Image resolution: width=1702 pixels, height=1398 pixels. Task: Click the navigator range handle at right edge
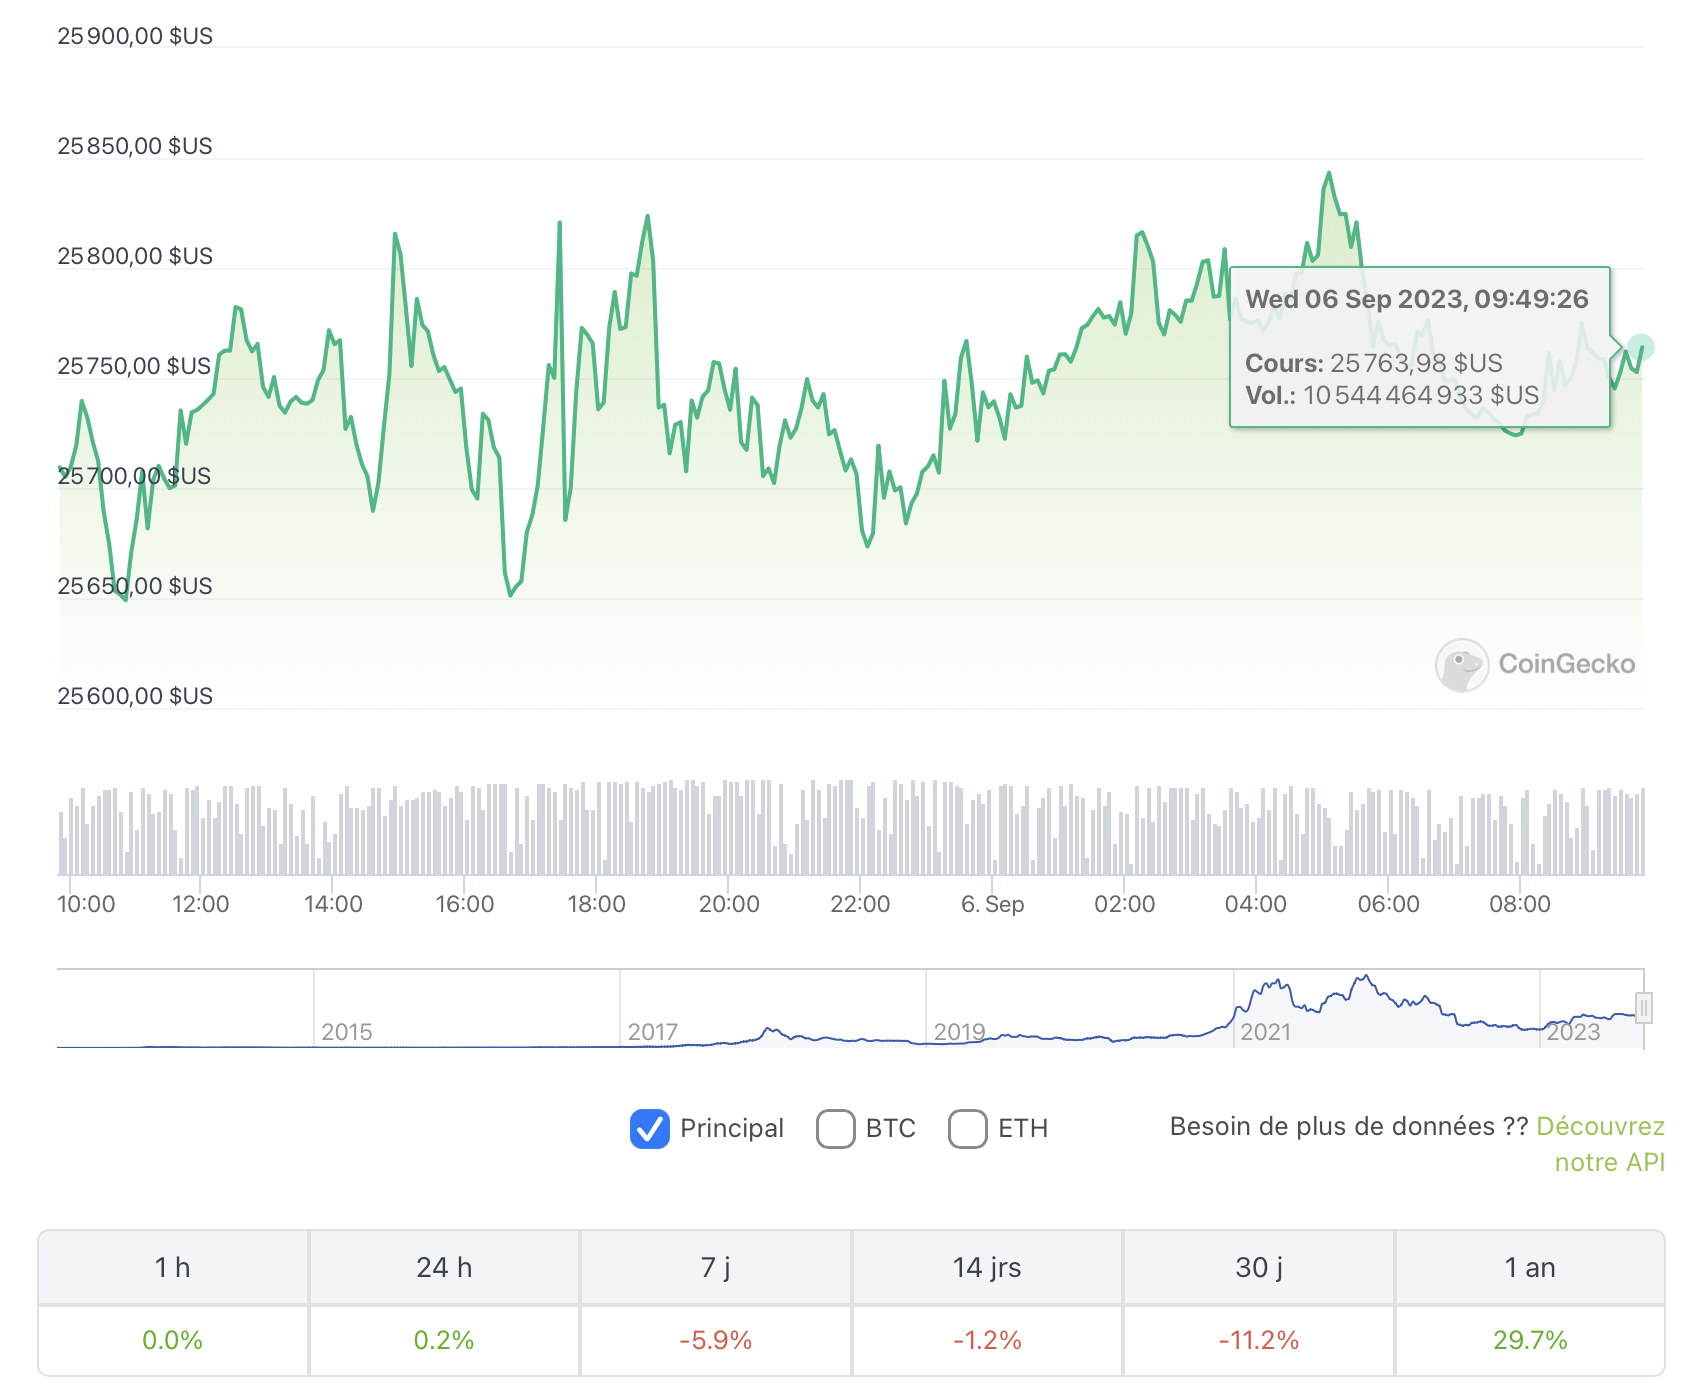(x=1643, y=1007)
